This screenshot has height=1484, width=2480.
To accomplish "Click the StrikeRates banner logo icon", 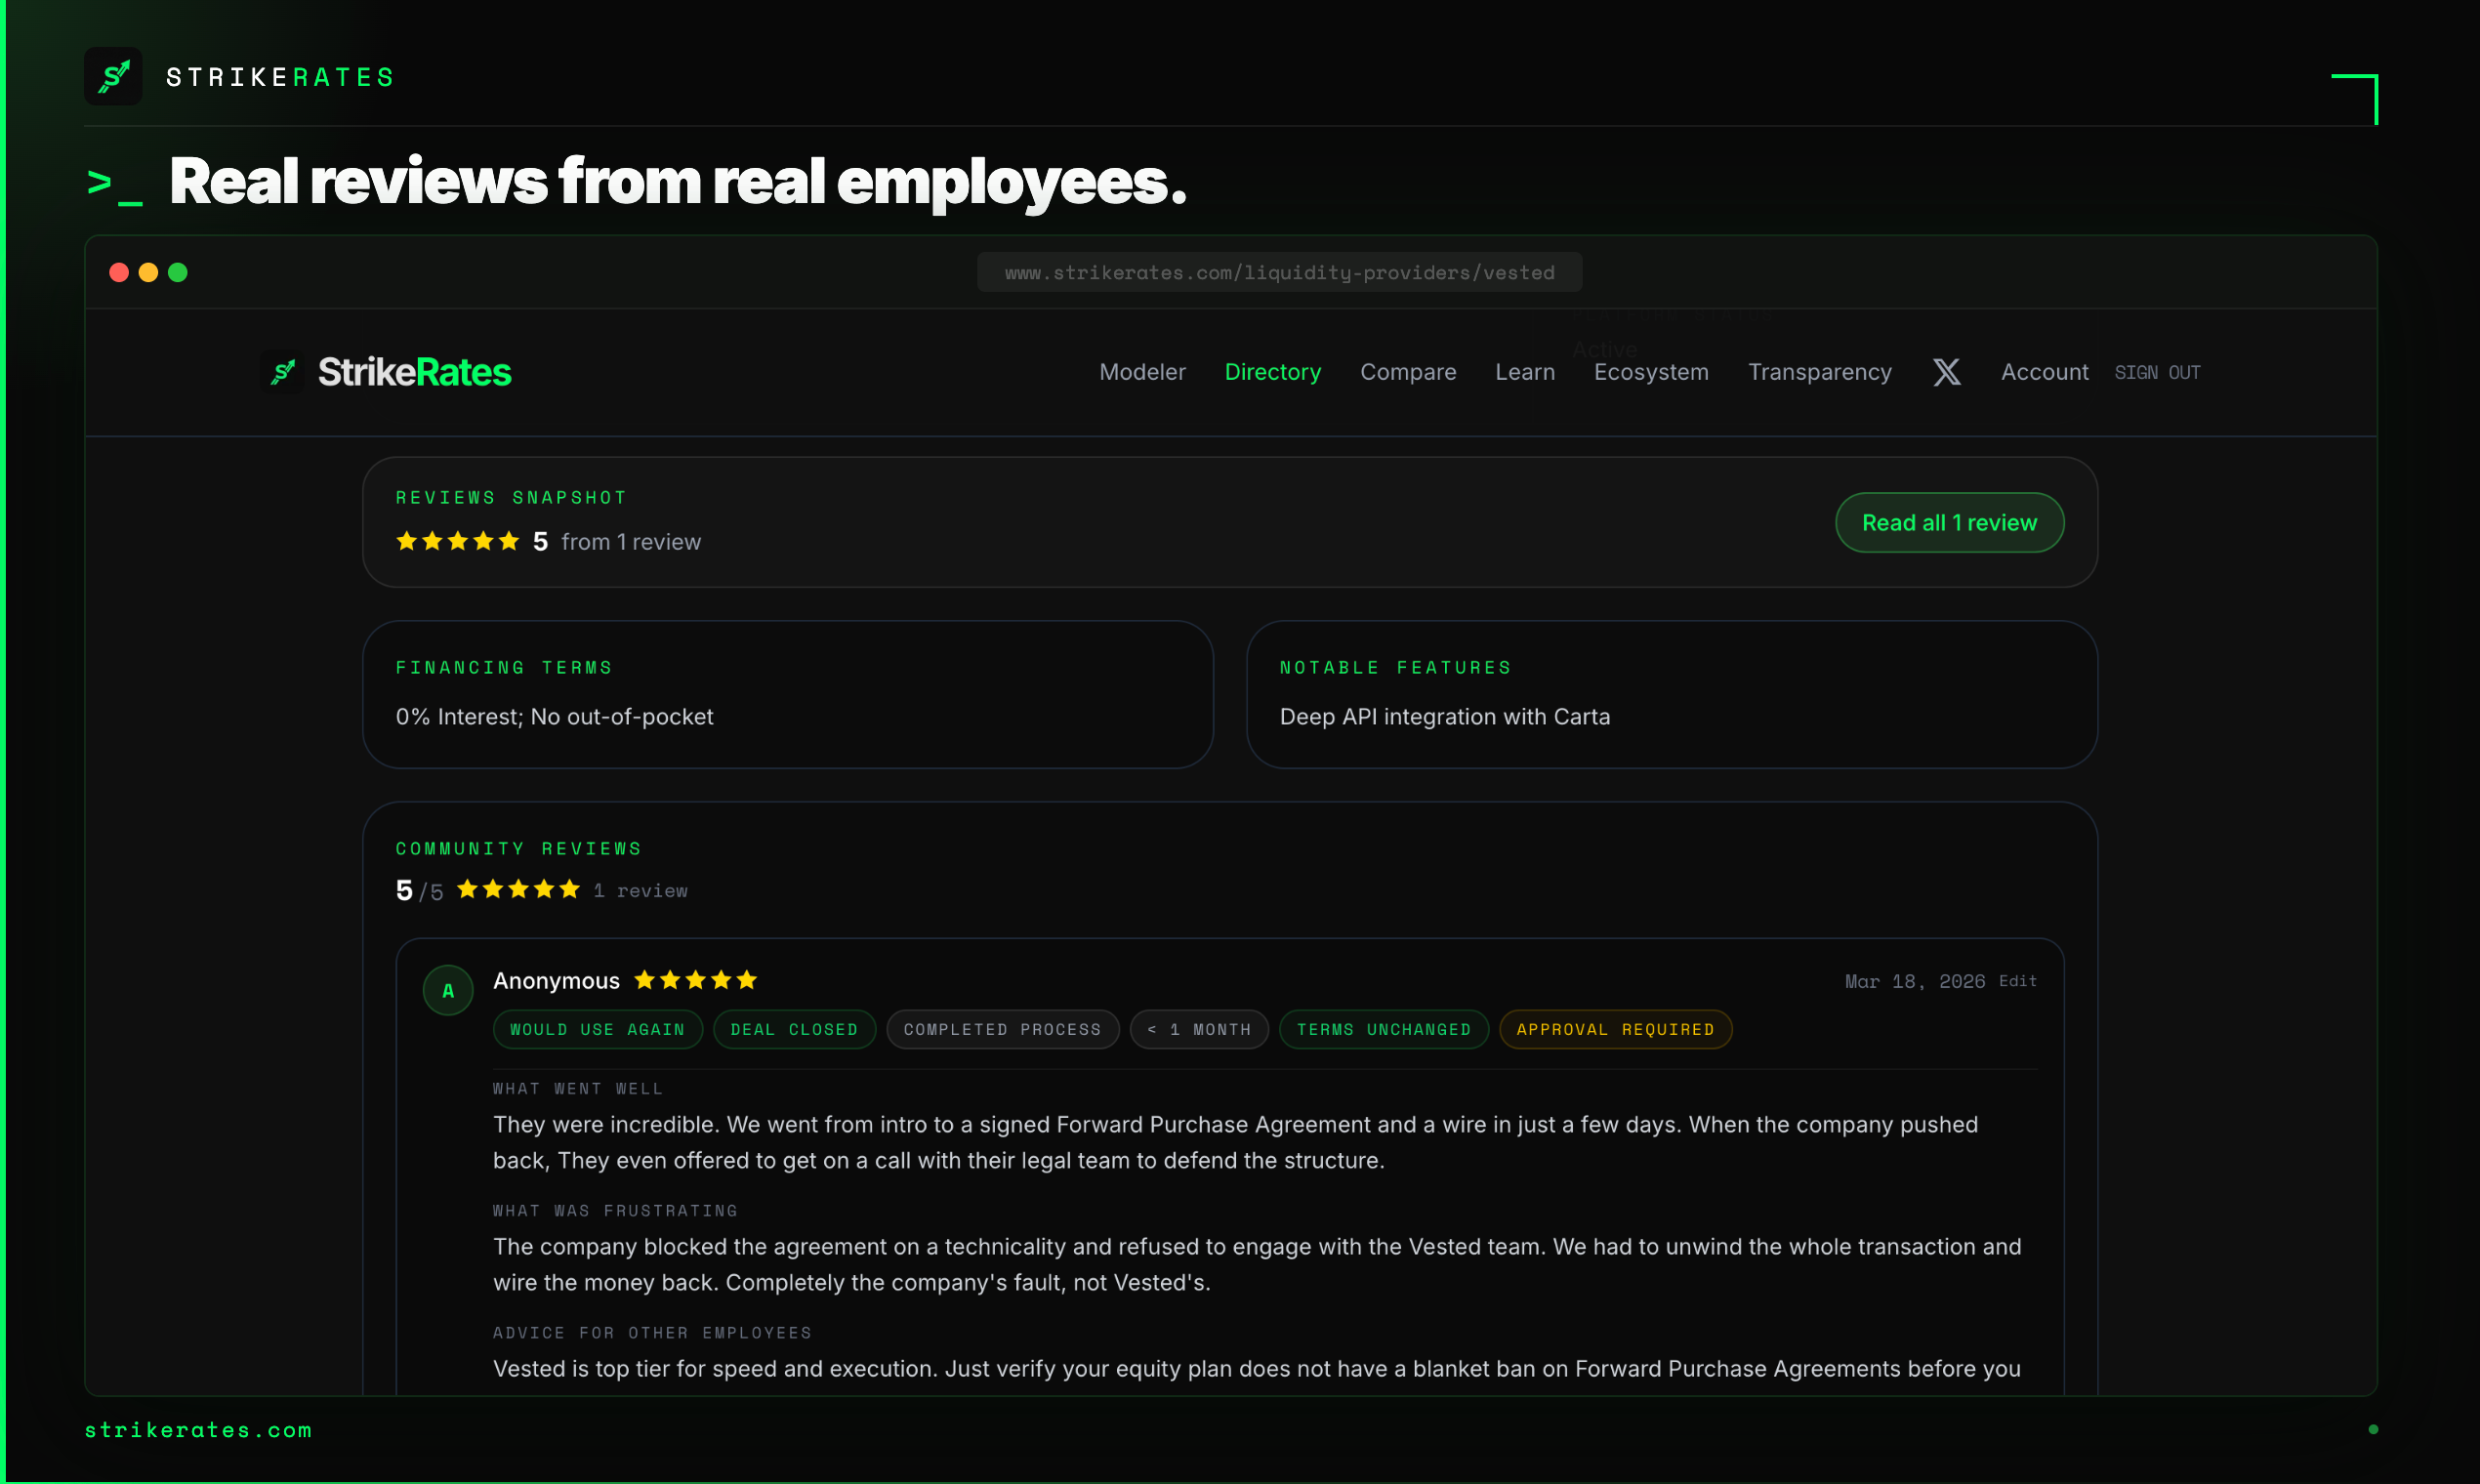I will tap(113, 77).
